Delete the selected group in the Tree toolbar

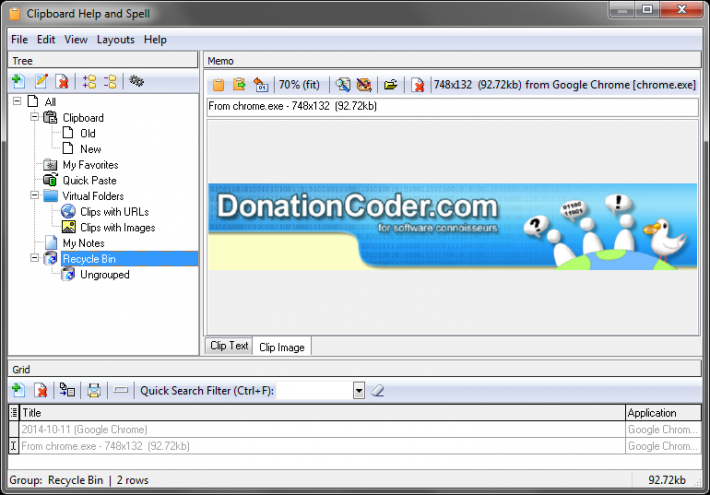(x=62, y=82)
